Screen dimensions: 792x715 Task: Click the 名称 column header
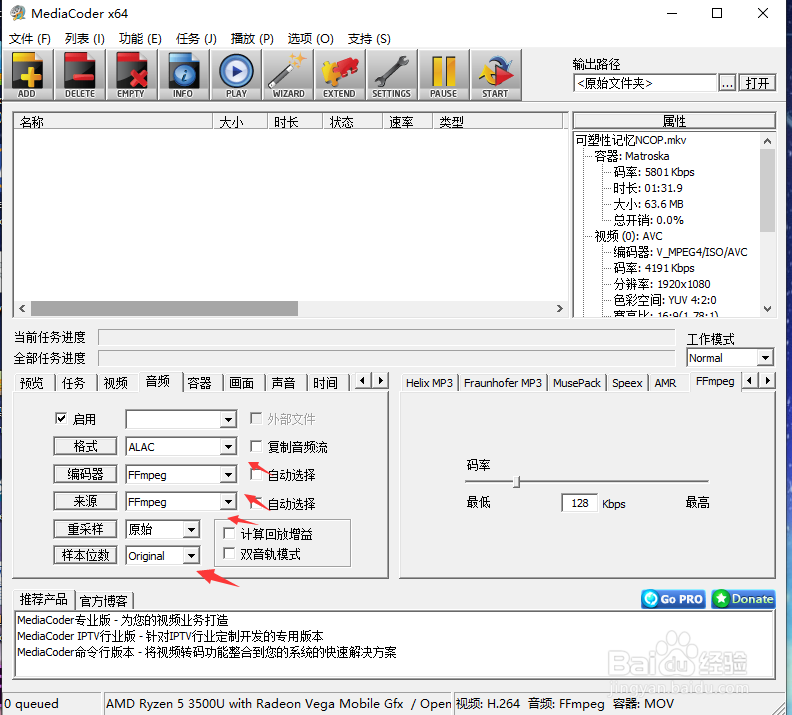tap(113, 122)
